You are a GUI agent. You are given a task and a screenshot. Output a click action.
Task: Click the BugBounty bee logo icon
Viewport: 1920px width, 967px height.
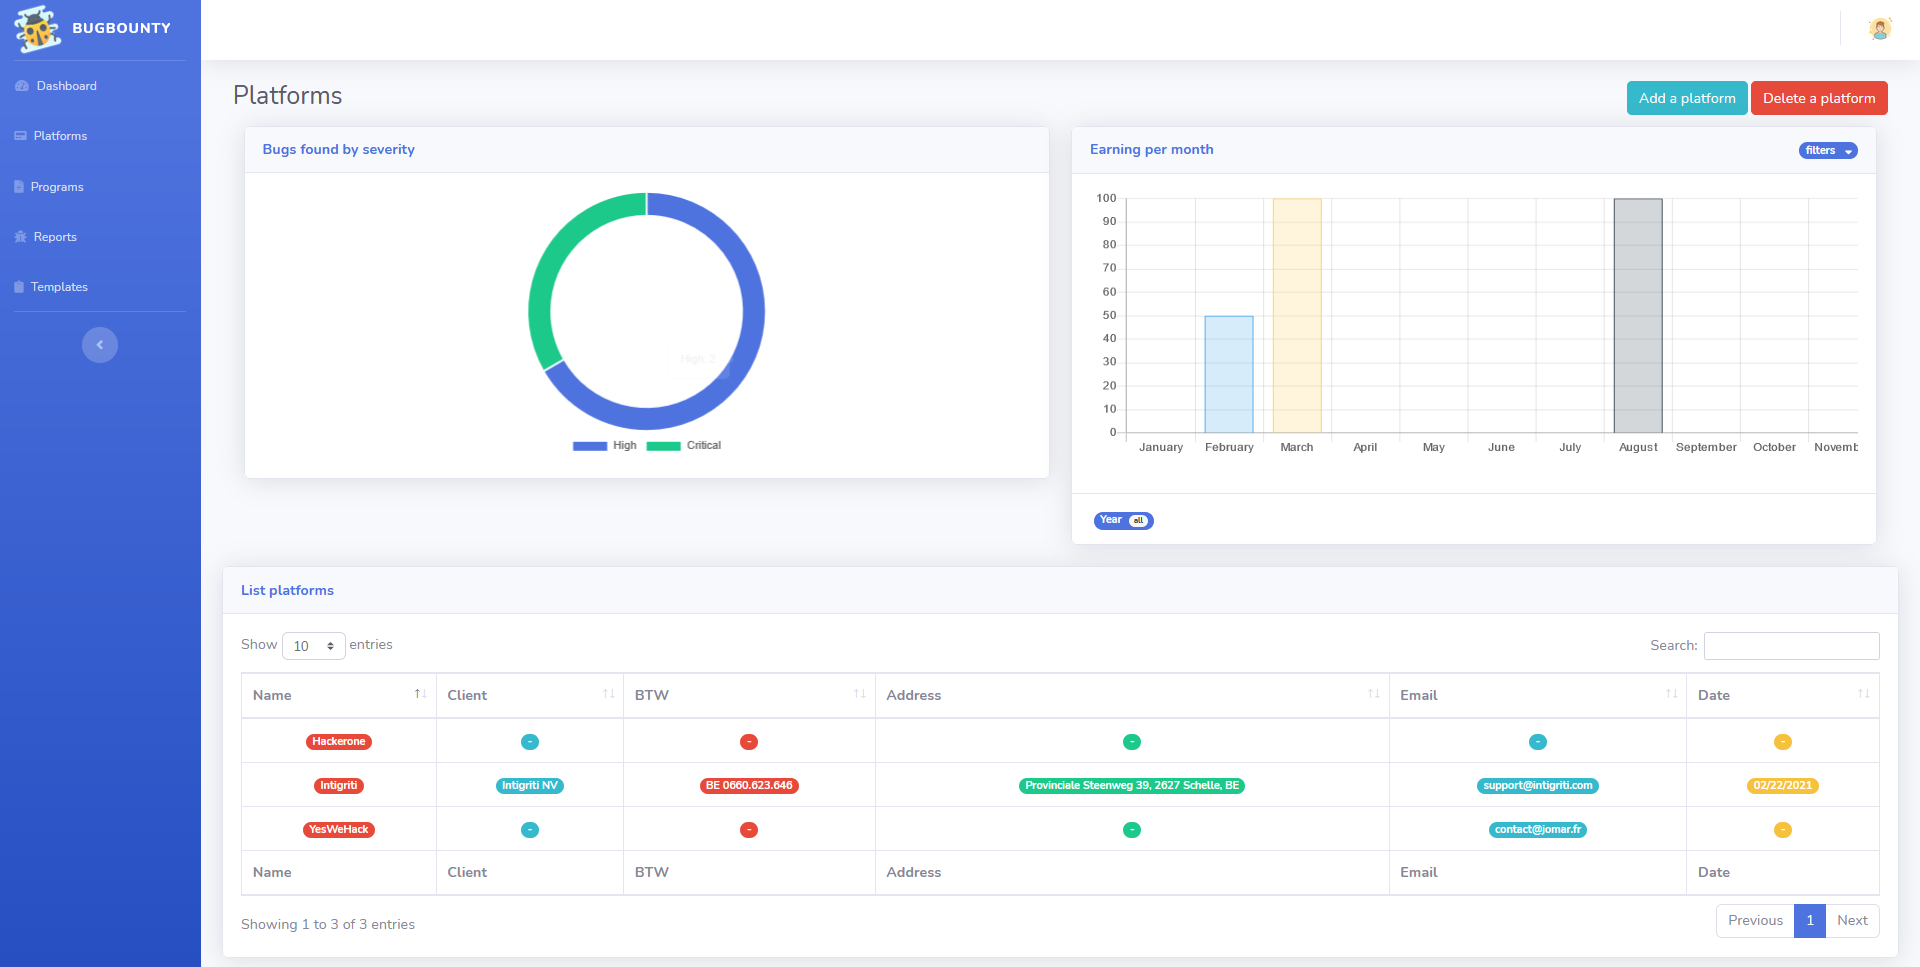coord(38,29)
